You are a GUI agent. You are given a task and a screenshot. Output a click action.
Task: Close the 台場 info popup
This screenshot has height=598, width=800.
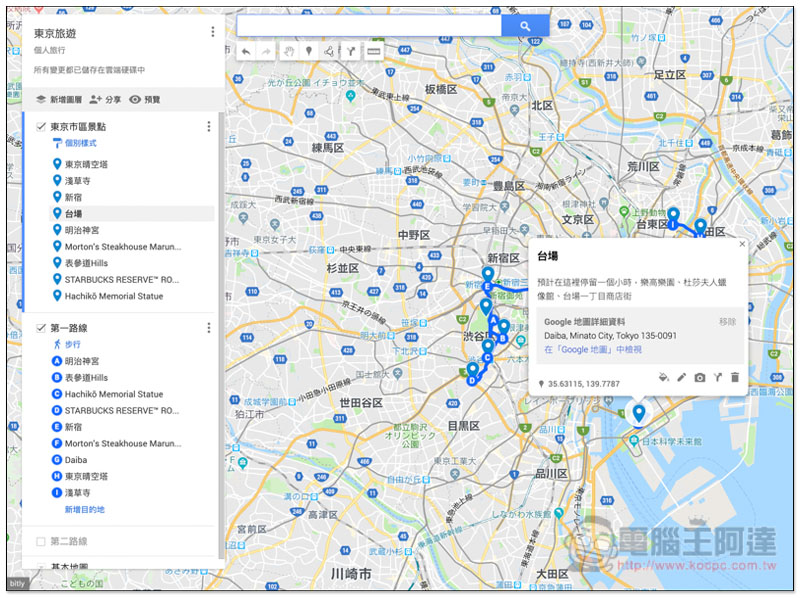[742, 244]
